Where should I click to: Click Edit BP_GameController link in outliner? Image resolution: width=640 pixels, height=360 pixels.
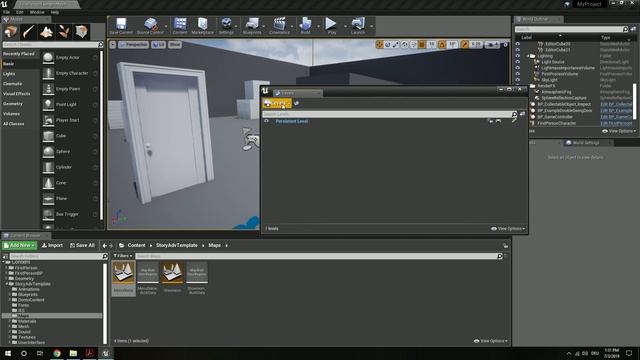click(x=616, y=117)
